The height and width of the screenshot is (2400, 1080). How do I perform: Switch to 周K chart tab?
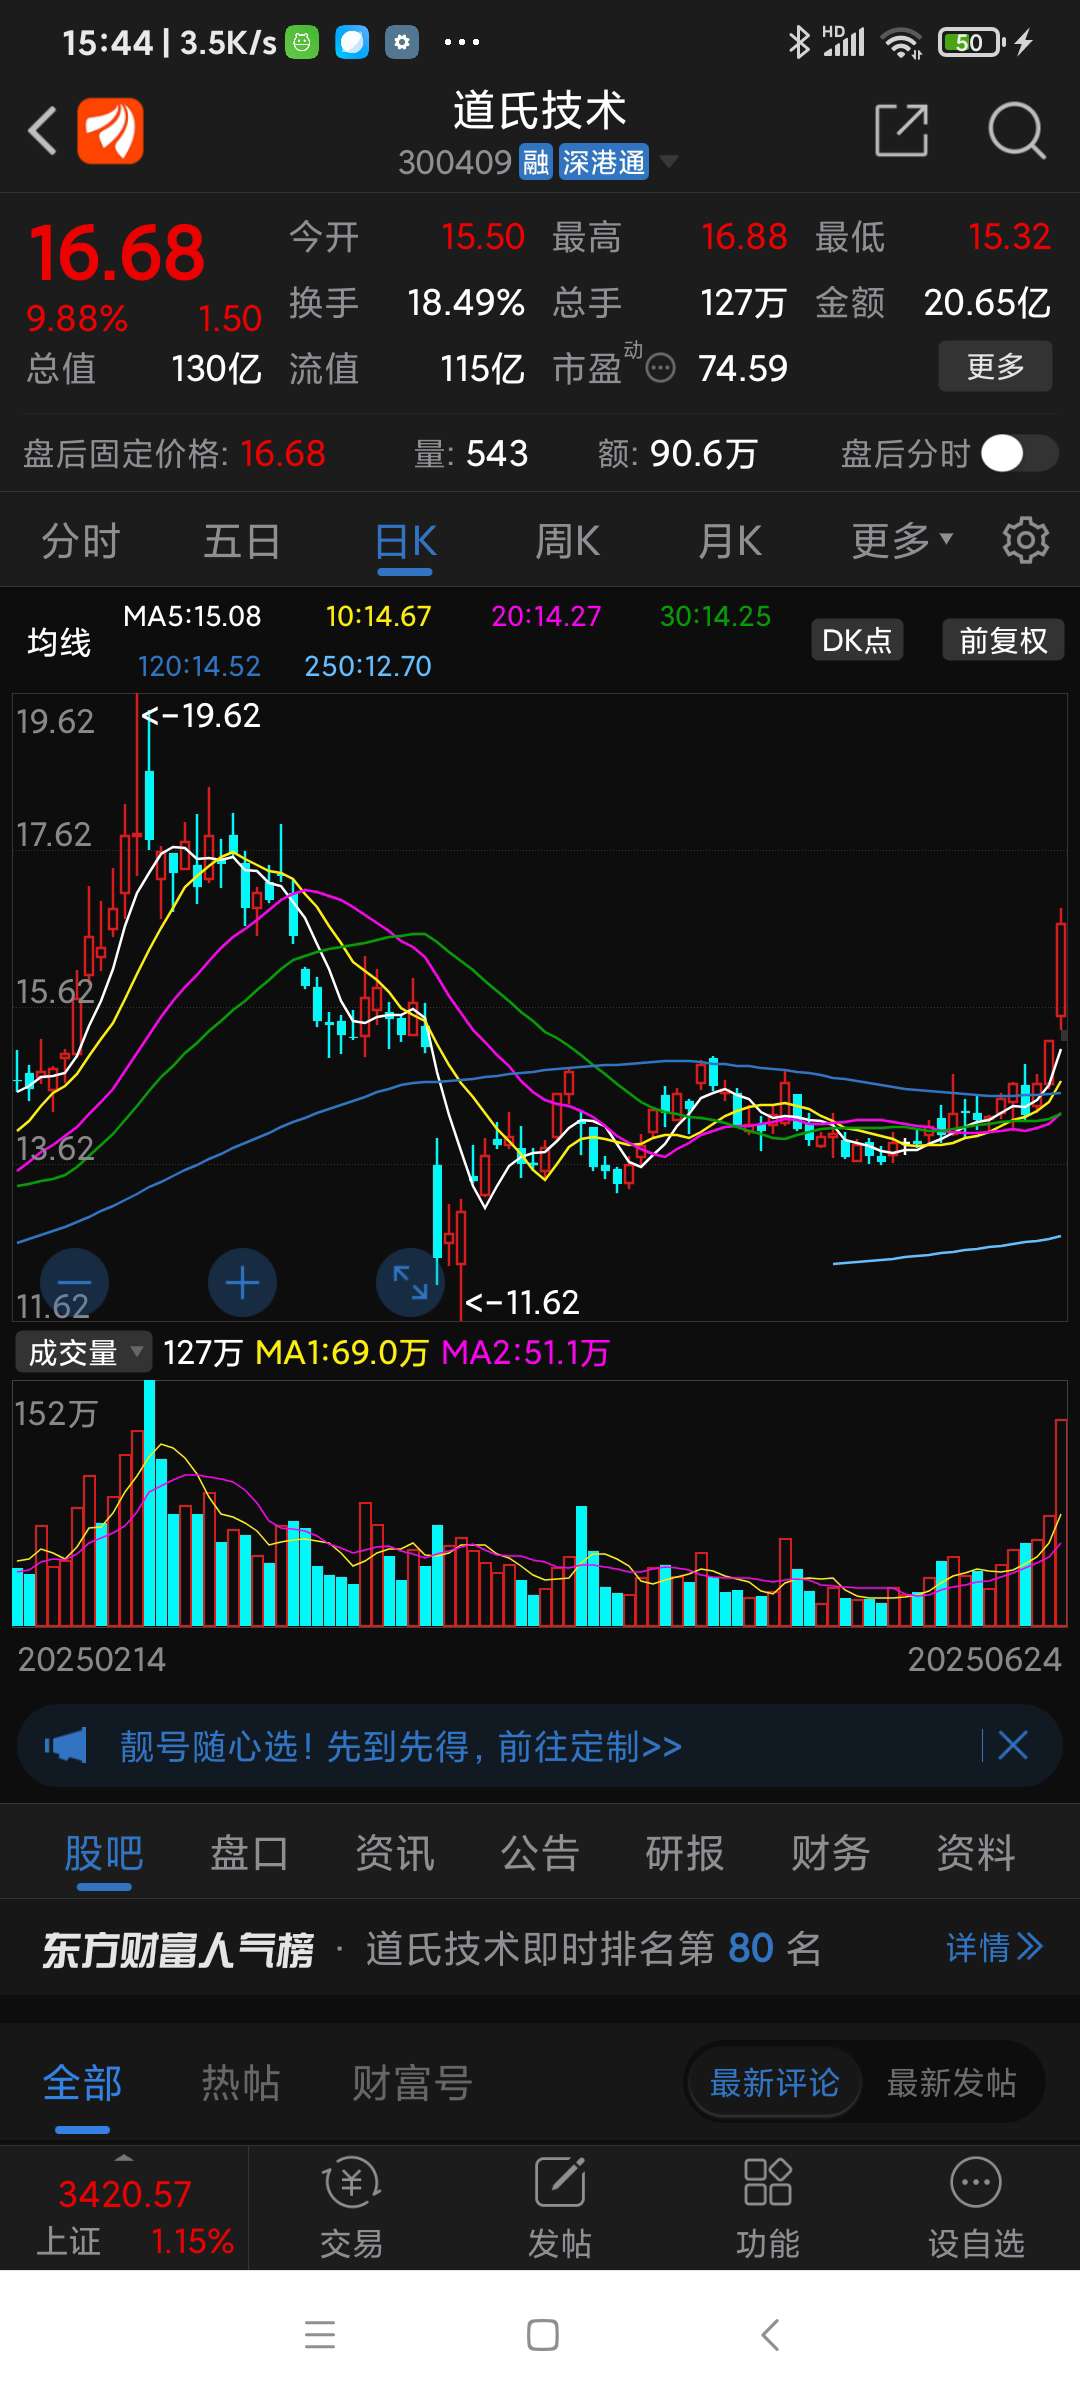click(x=567, y=541)
